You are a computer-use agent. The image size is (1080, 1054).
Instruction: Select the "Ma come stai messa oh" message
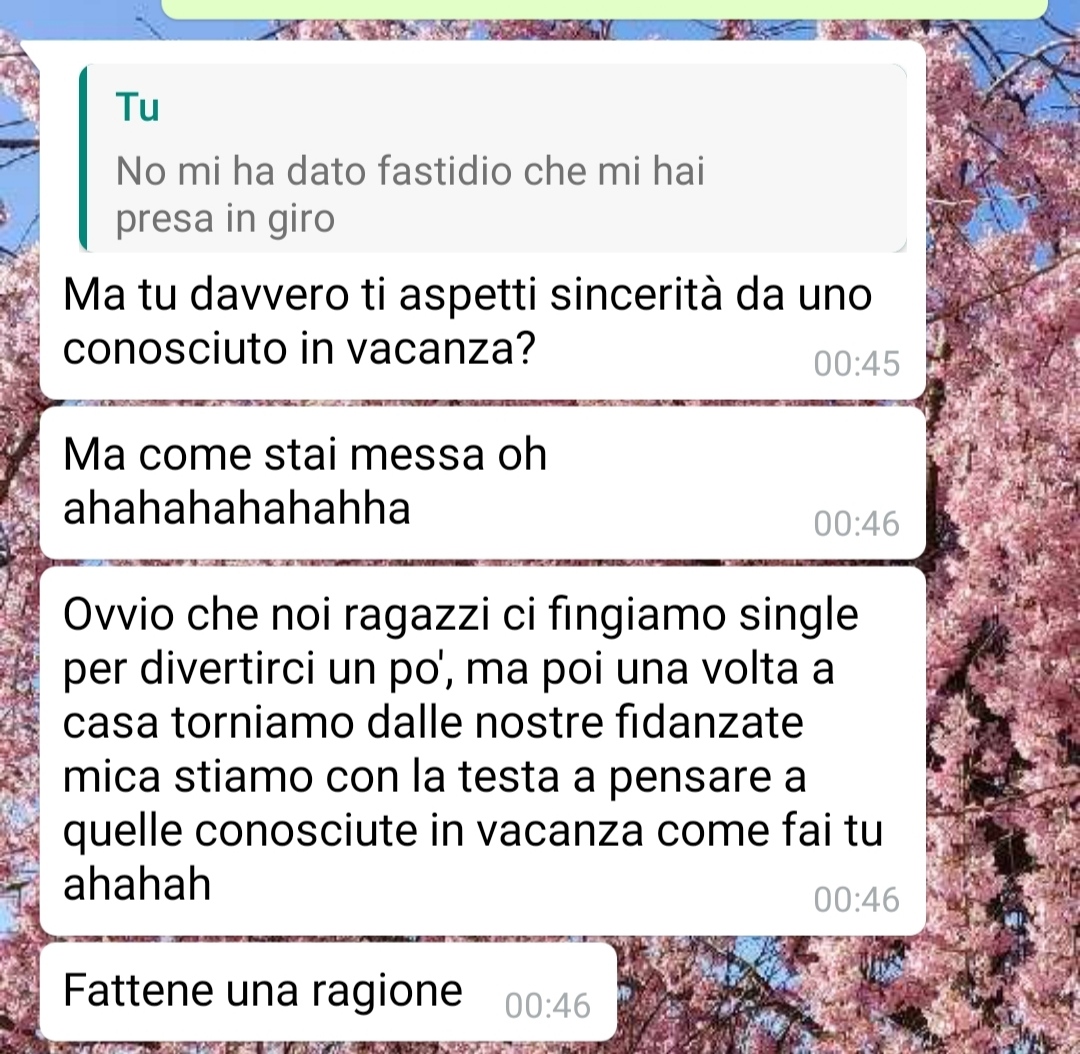(x=482, y=482)
